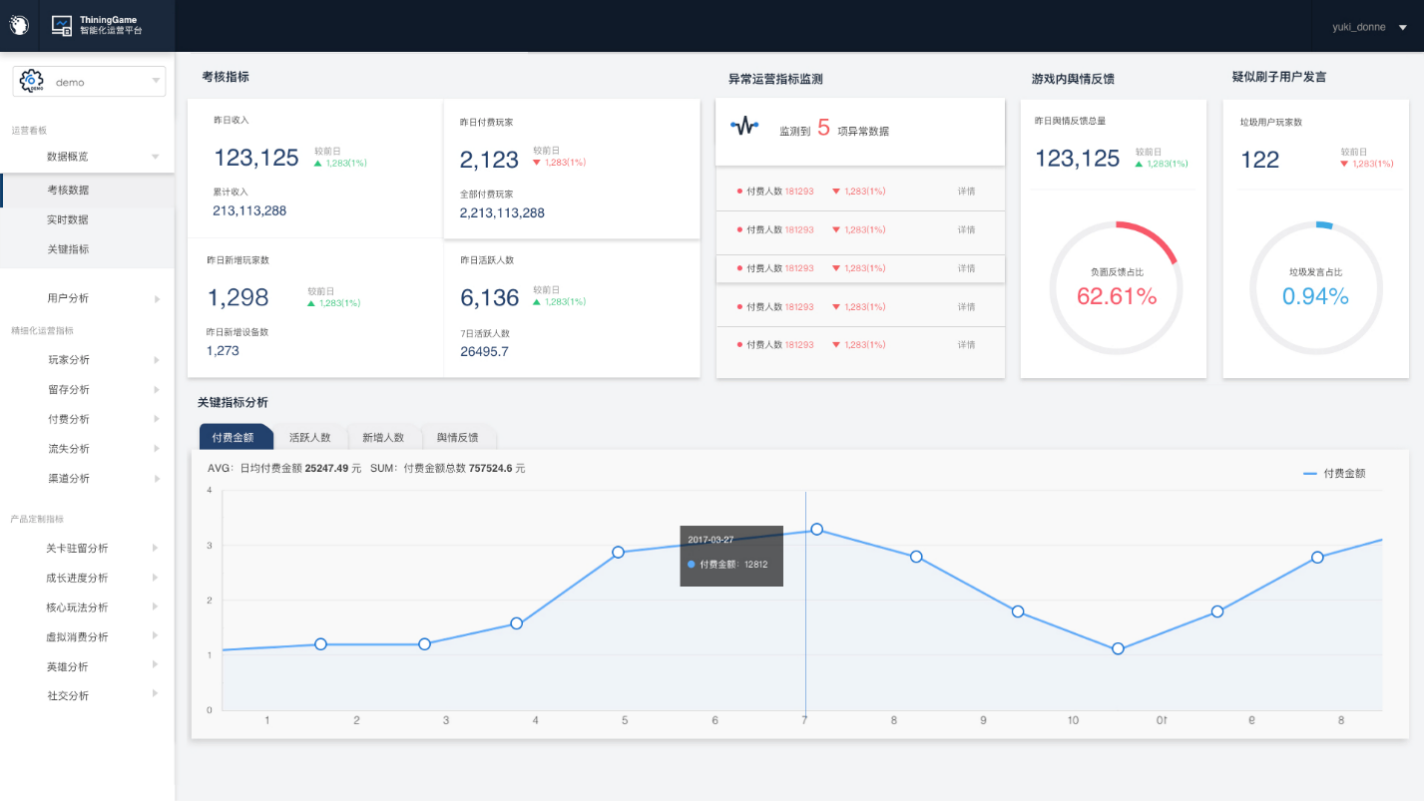Click the head logo icon in header
This screenshot has width=1424, height=801.
19,25
